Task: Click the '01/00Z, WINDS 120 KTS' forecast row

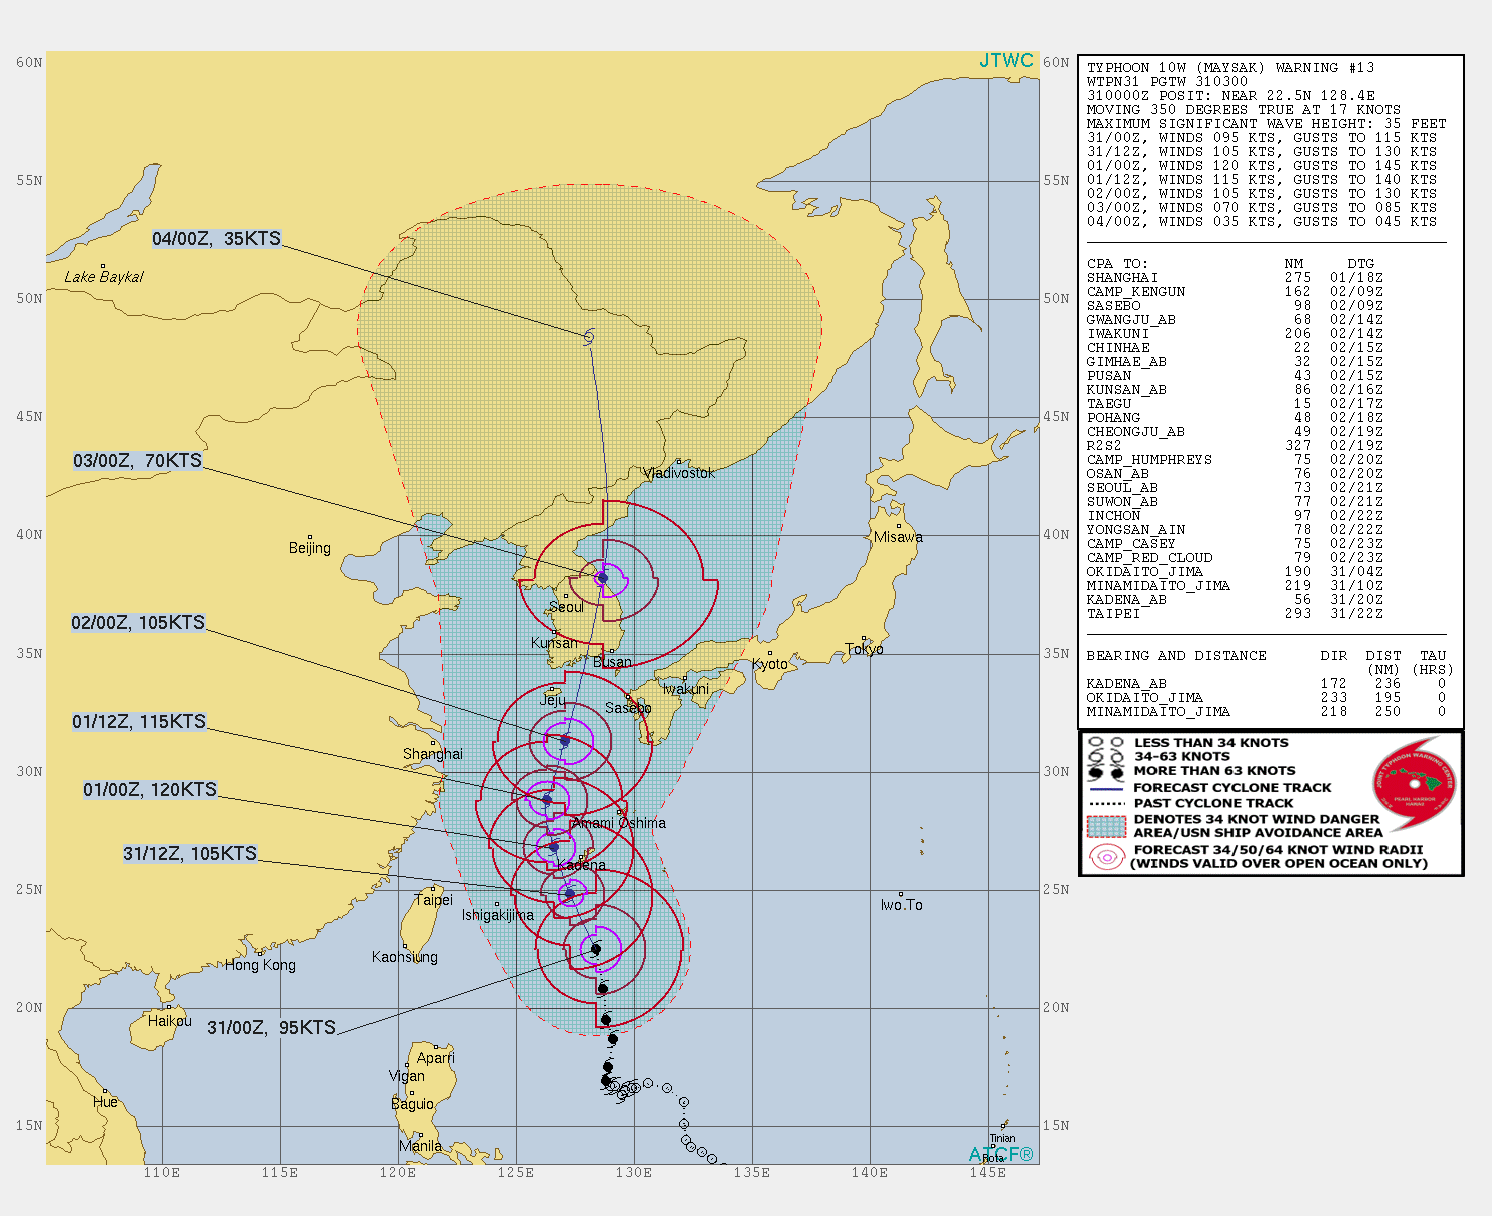Action: pos(1262,166)
